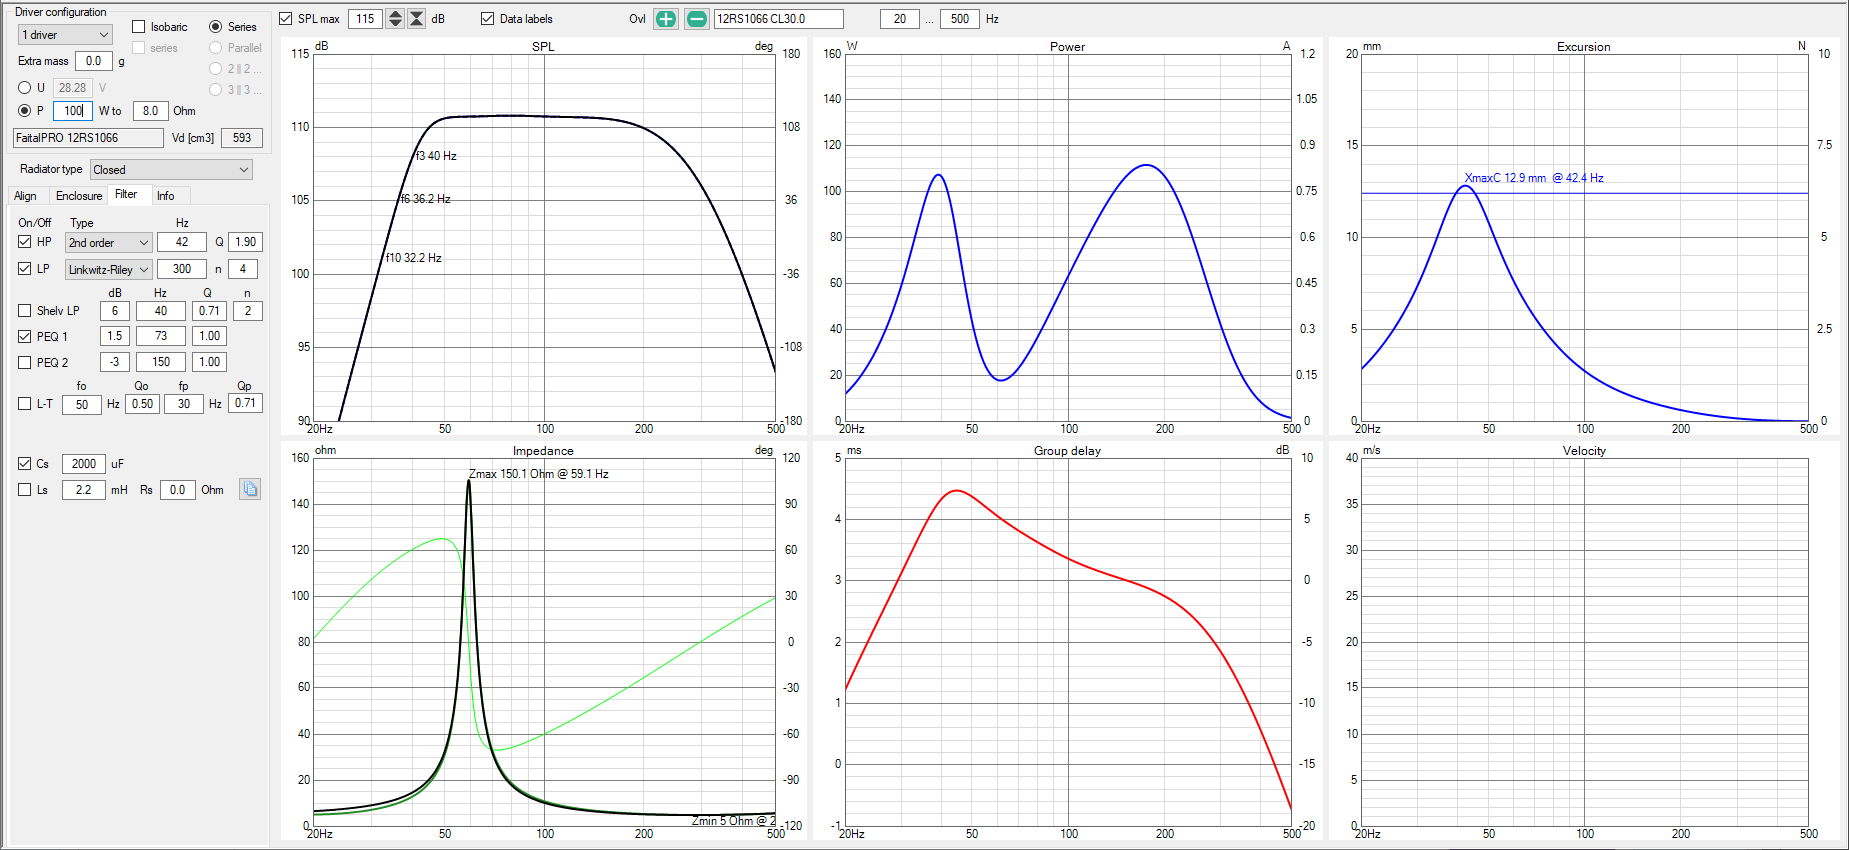The height and width of the screenshot is (850, 1849).
Task: Click the LP order n field showing 4
Action: (x=243, y=269)
